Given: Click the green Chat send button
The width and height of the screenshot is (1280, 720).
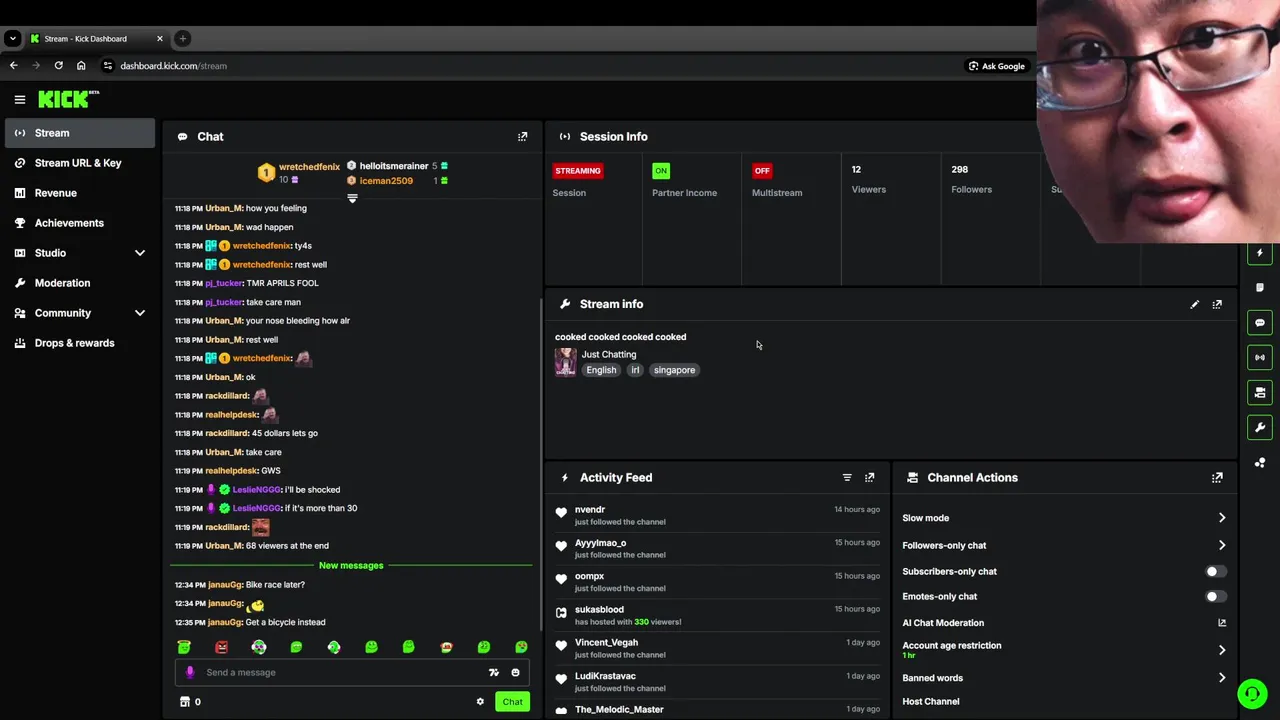Looking at the screenshot, I should coord(512,702).
